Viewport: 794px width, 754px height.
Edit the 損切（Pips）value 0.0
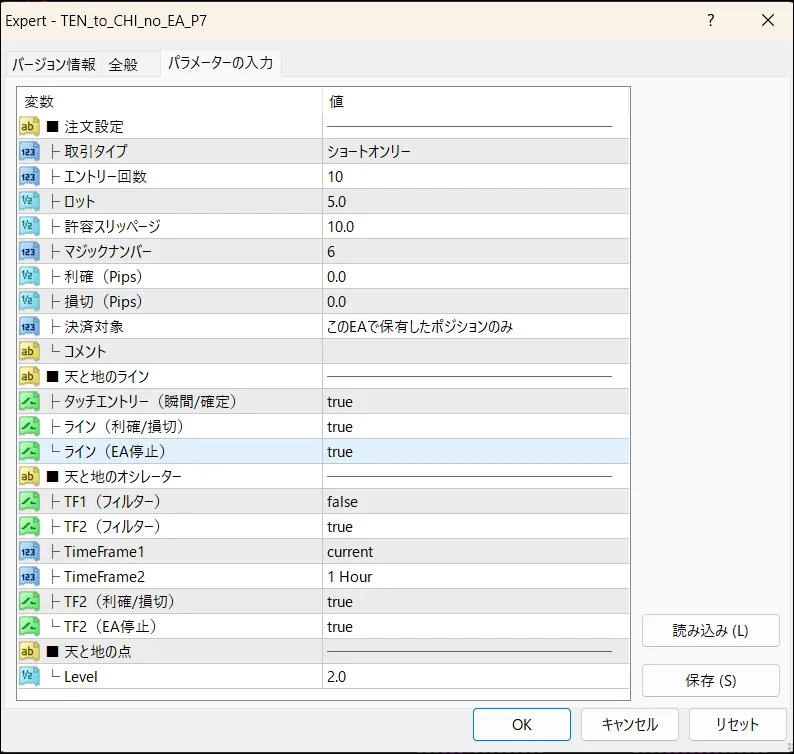(475, 301)
